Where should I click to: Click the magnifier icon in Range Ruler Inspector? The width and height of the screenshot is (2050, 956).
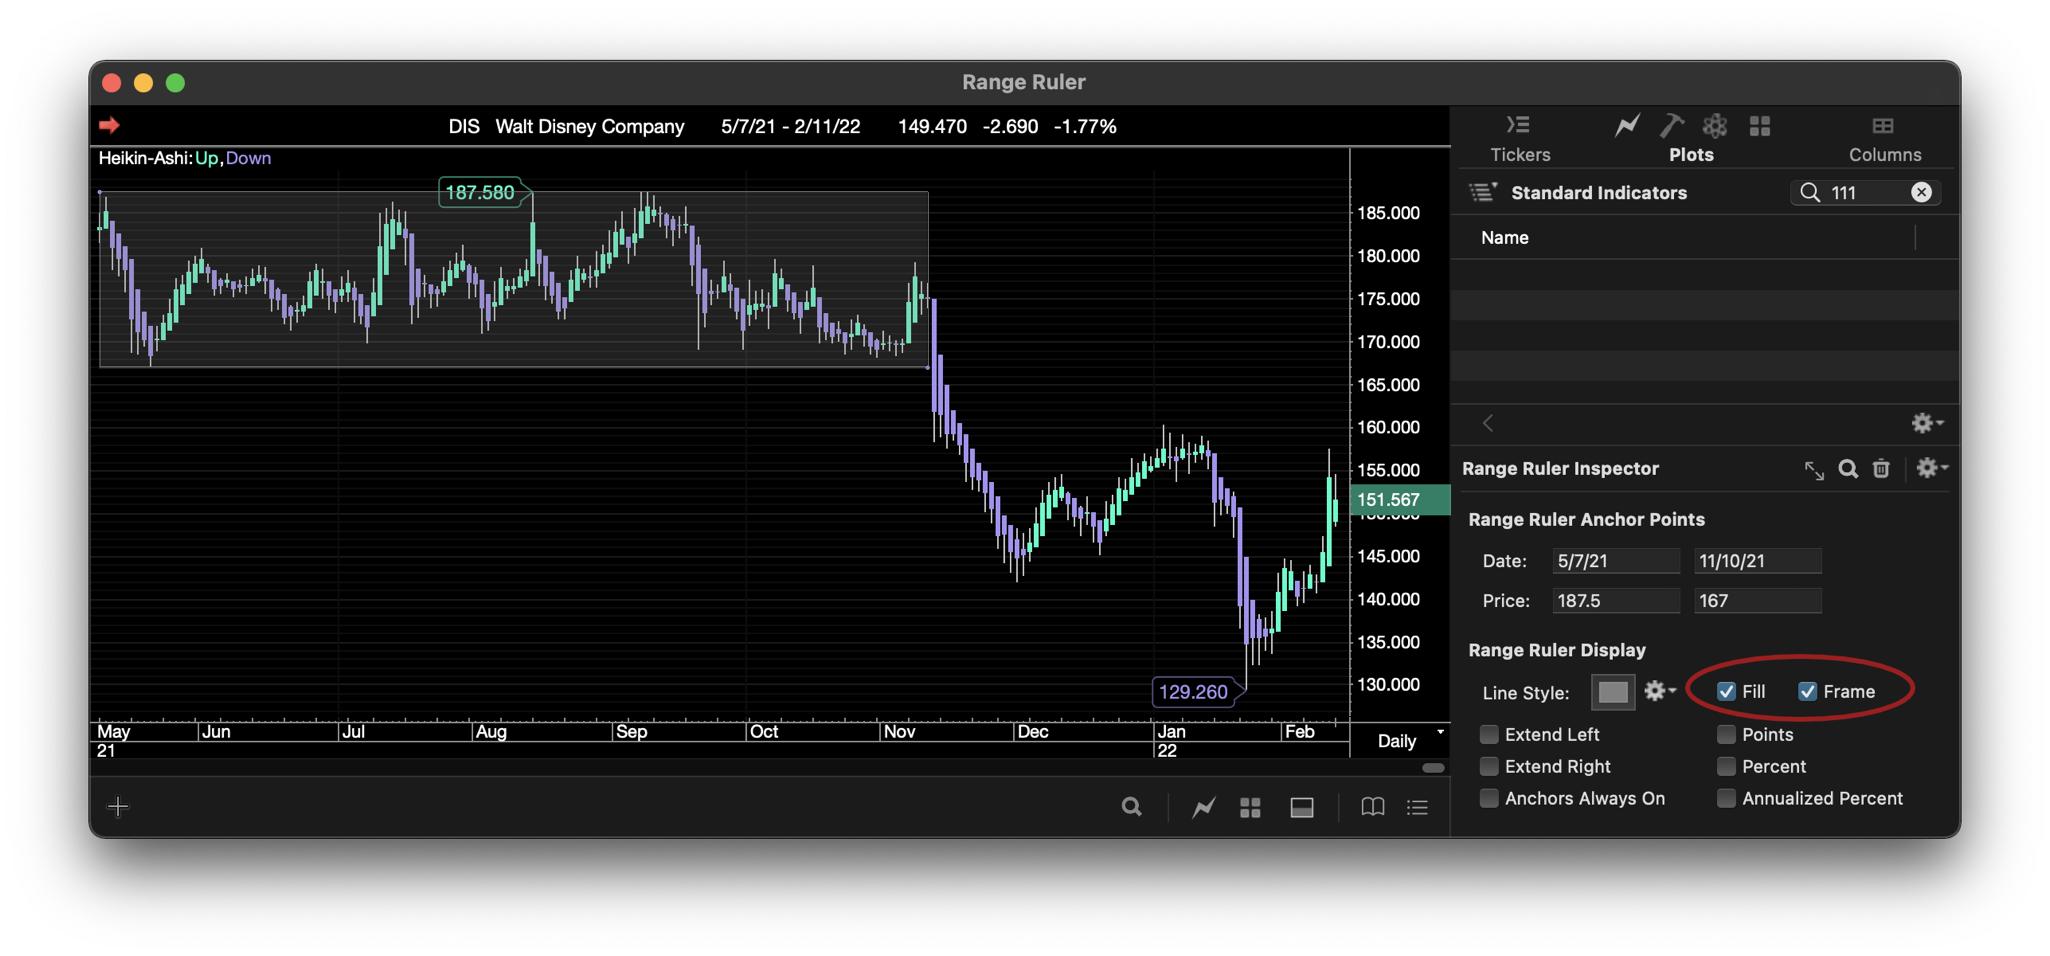[1848, 469]
